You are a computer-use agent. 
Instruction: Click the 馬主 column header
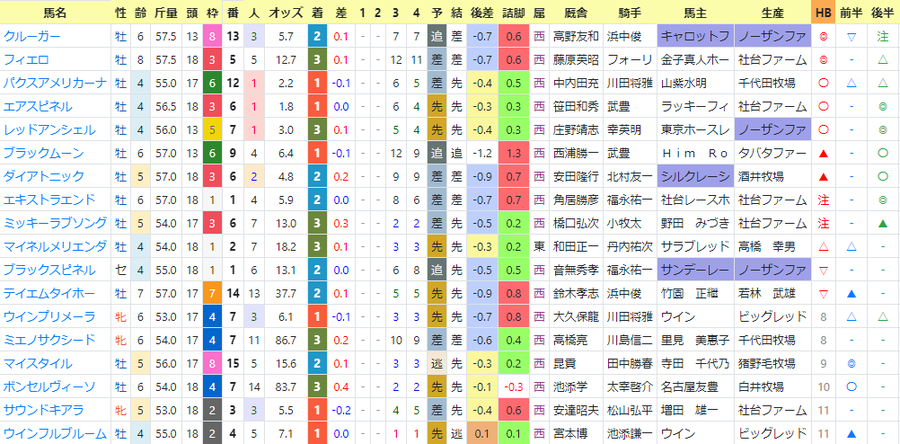[696, 12]
